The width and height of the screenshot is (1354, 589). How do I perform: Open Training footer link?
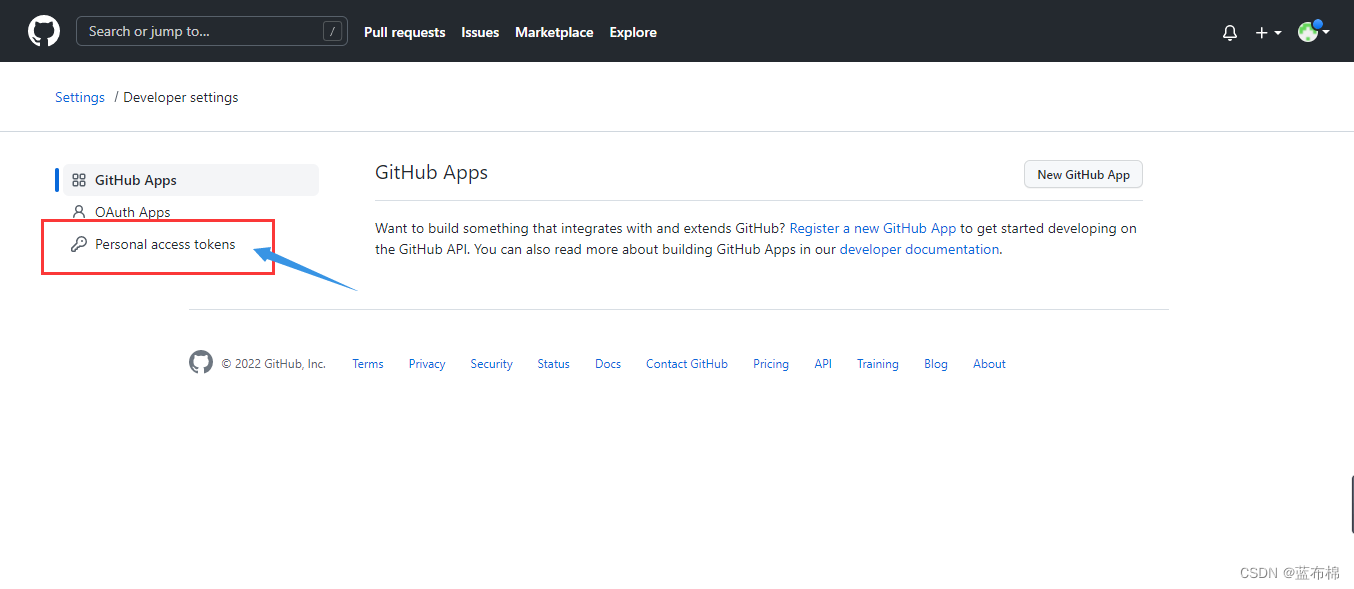pyautogui.click(x=878, y=364)
